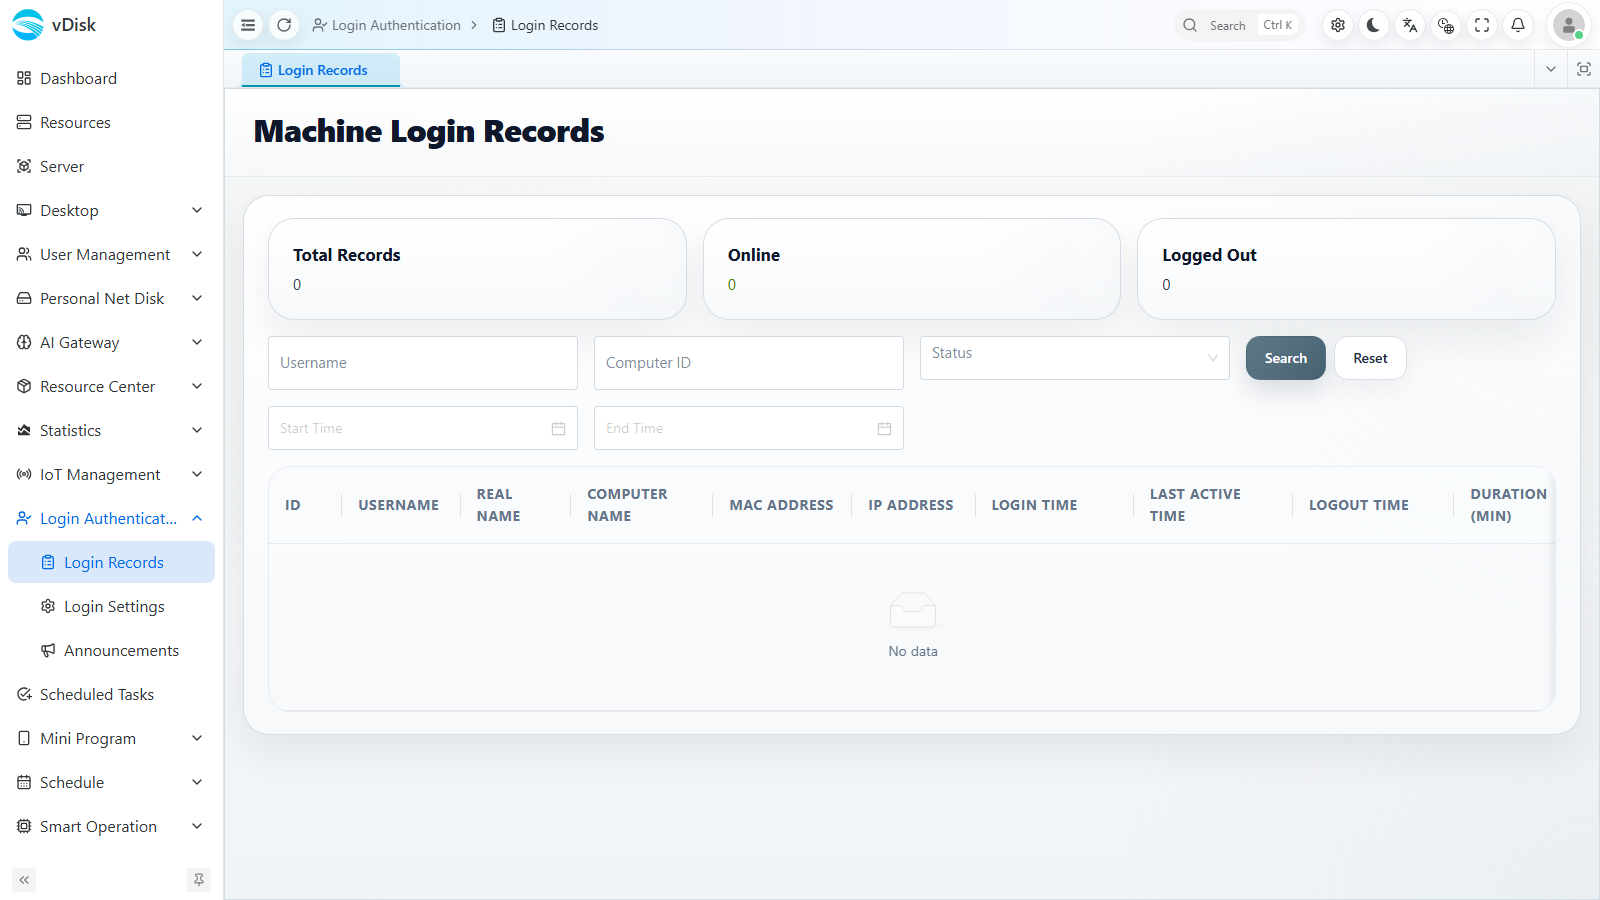Collapse Login Authentication menu
The width and height of the screenshot is (1600, 900).
pos(111,518)
